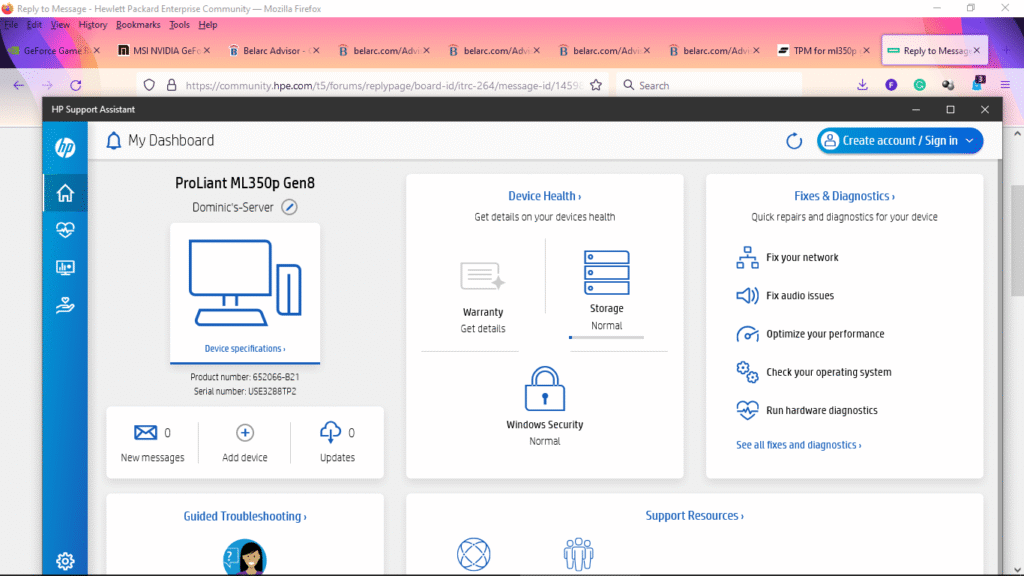Switch to the Belarc Advisor tab
This screenshot has width=1024, height=576.
(273, 50)
